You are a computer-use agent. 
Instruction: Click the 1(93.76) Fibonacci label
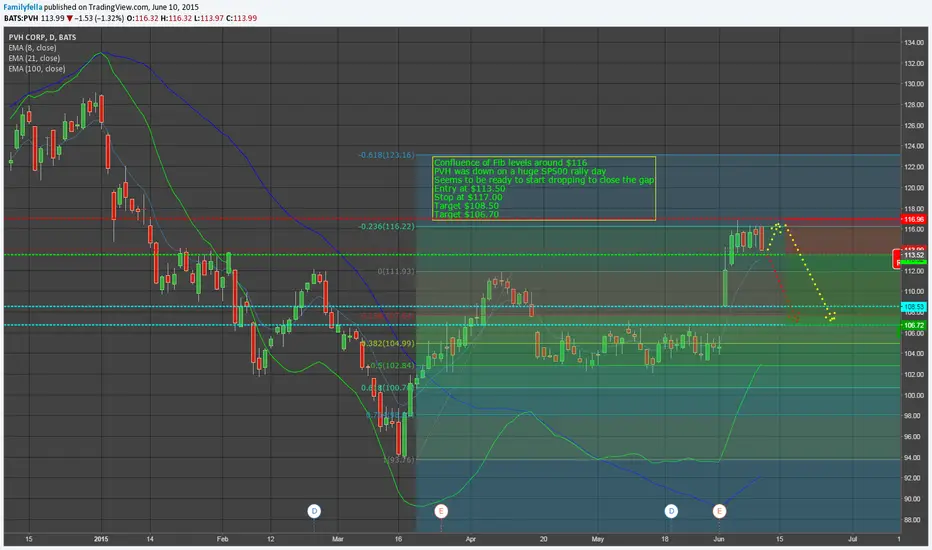(x=399, y=460)
